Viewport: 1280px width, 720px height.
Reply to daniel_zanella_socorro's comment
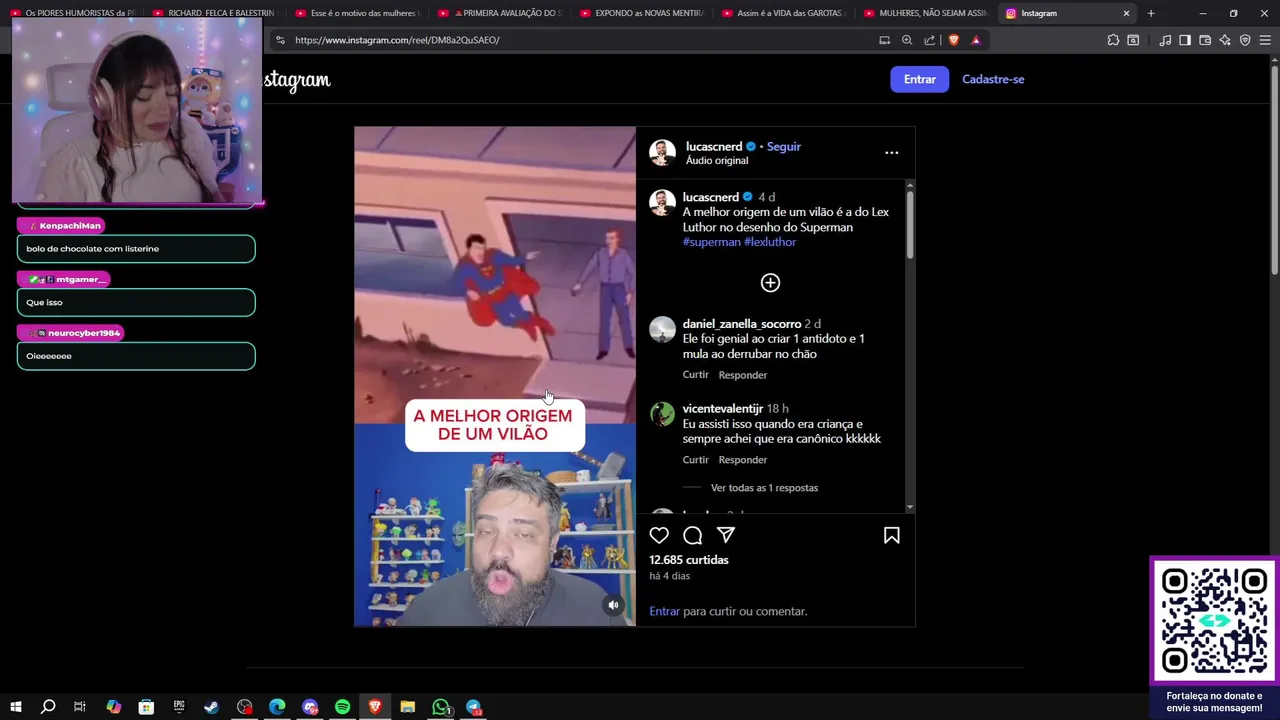click(x=743, y=375)
